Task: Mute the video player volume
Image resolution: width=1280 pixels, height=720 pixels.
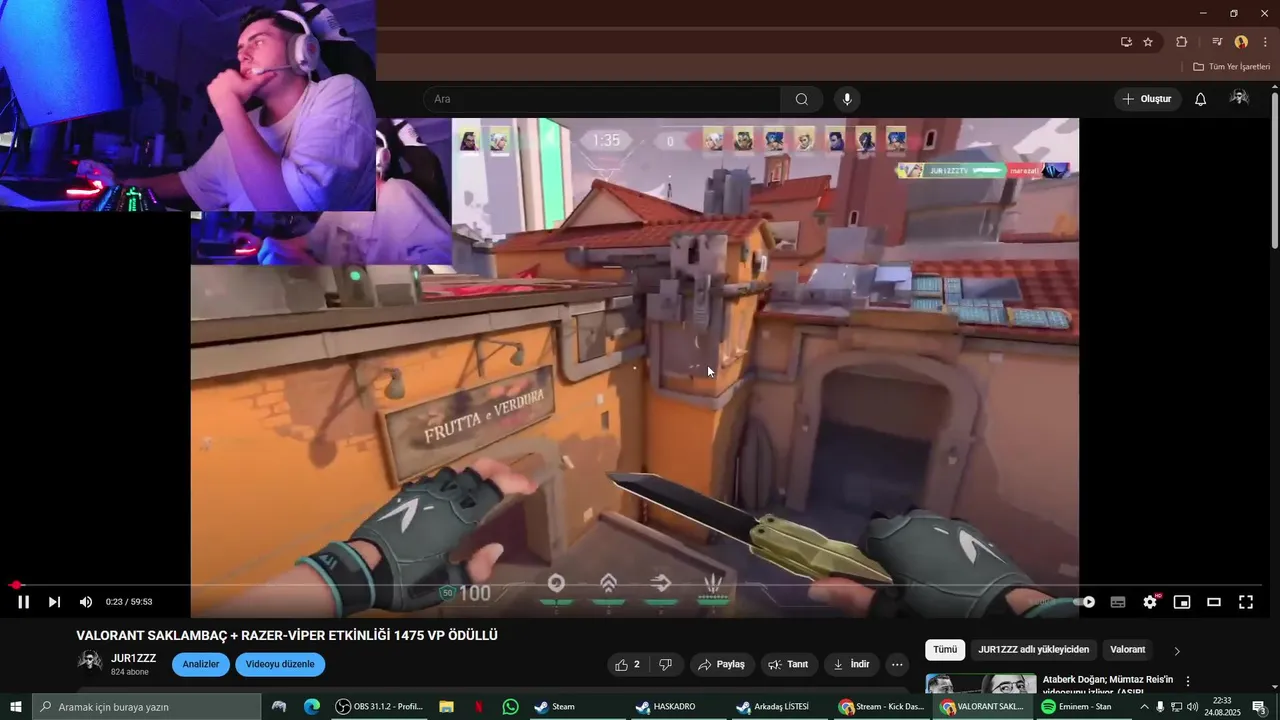Action: 86,602
